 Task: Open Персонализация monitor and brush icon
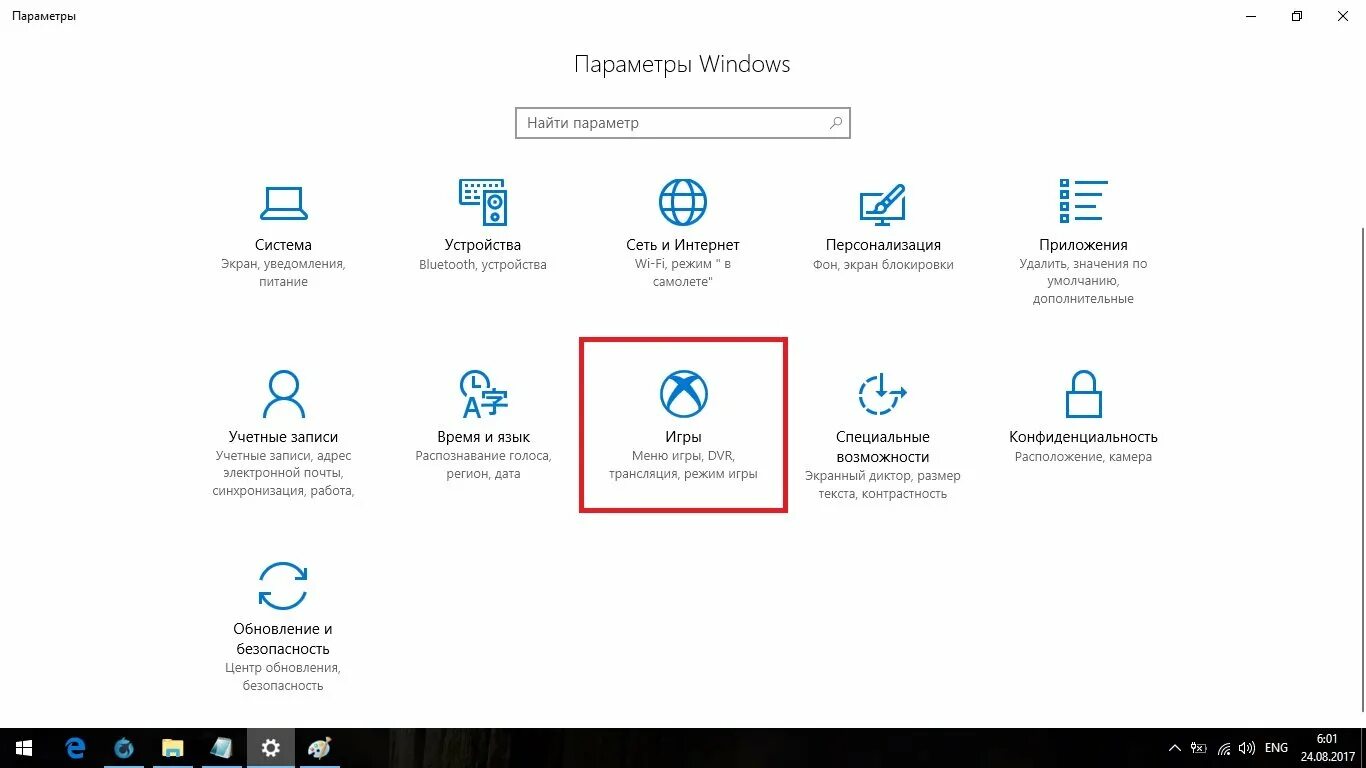(x=883, y=204)
